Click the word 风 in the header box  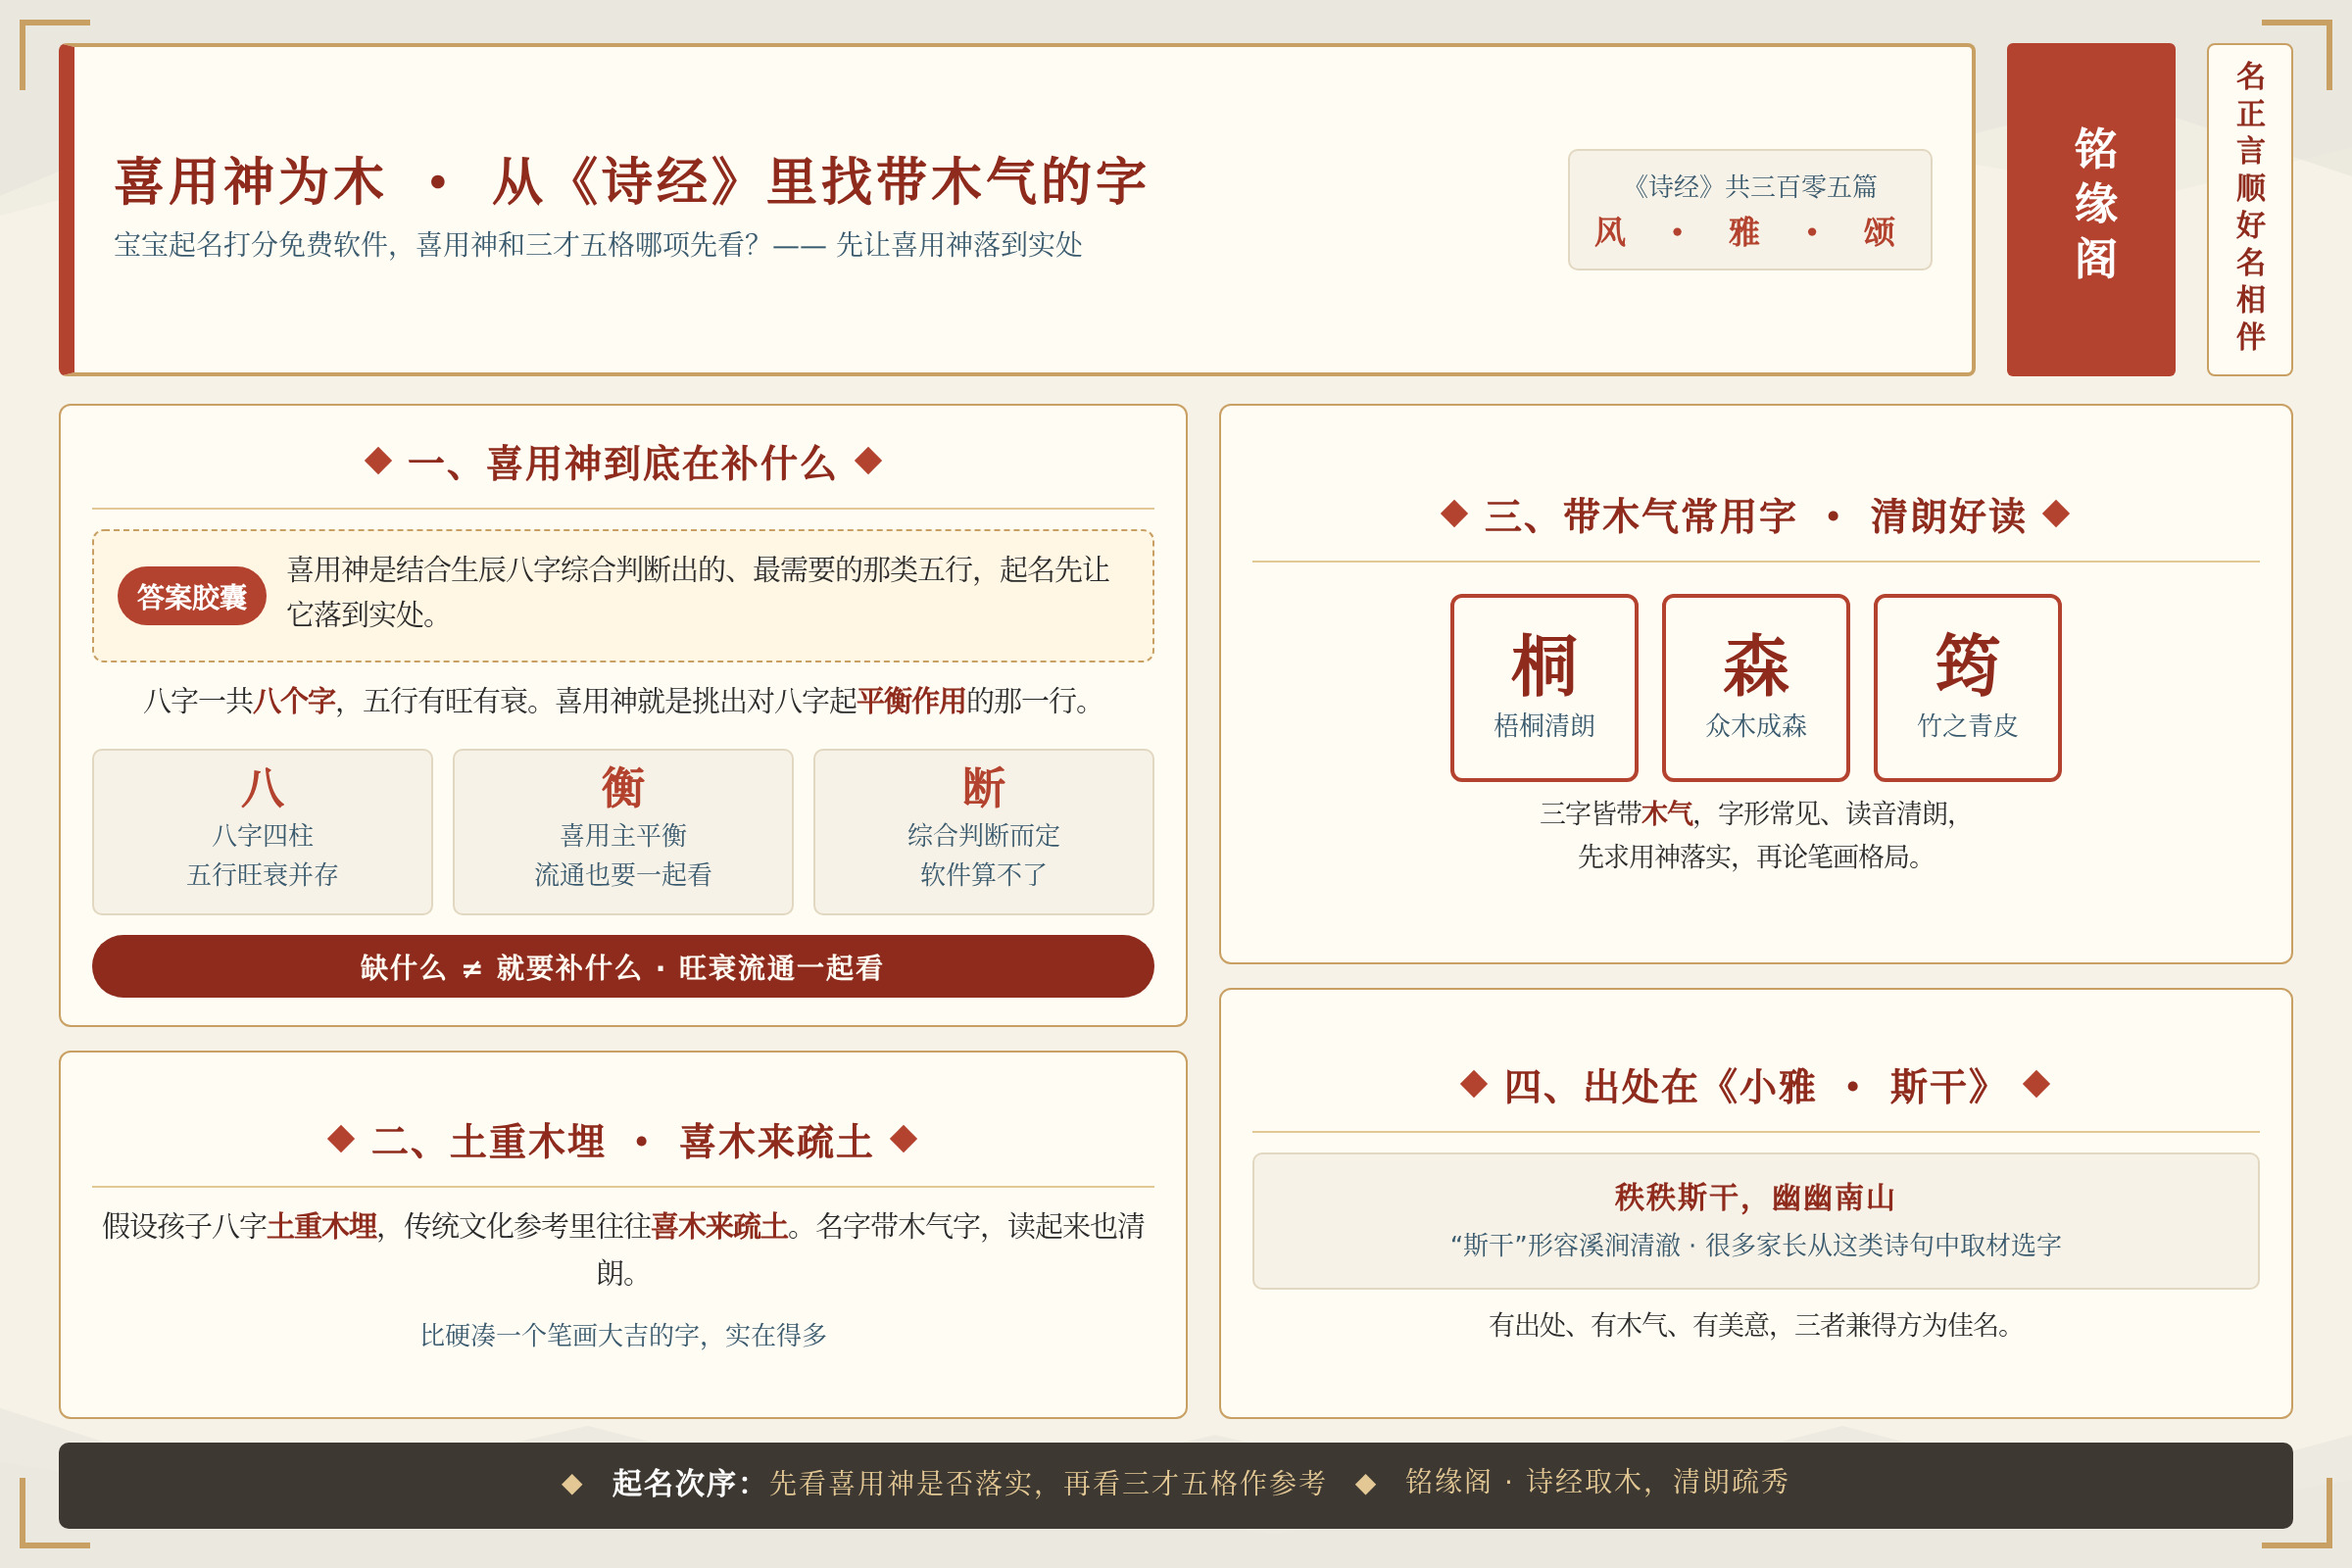(1610, 232)
